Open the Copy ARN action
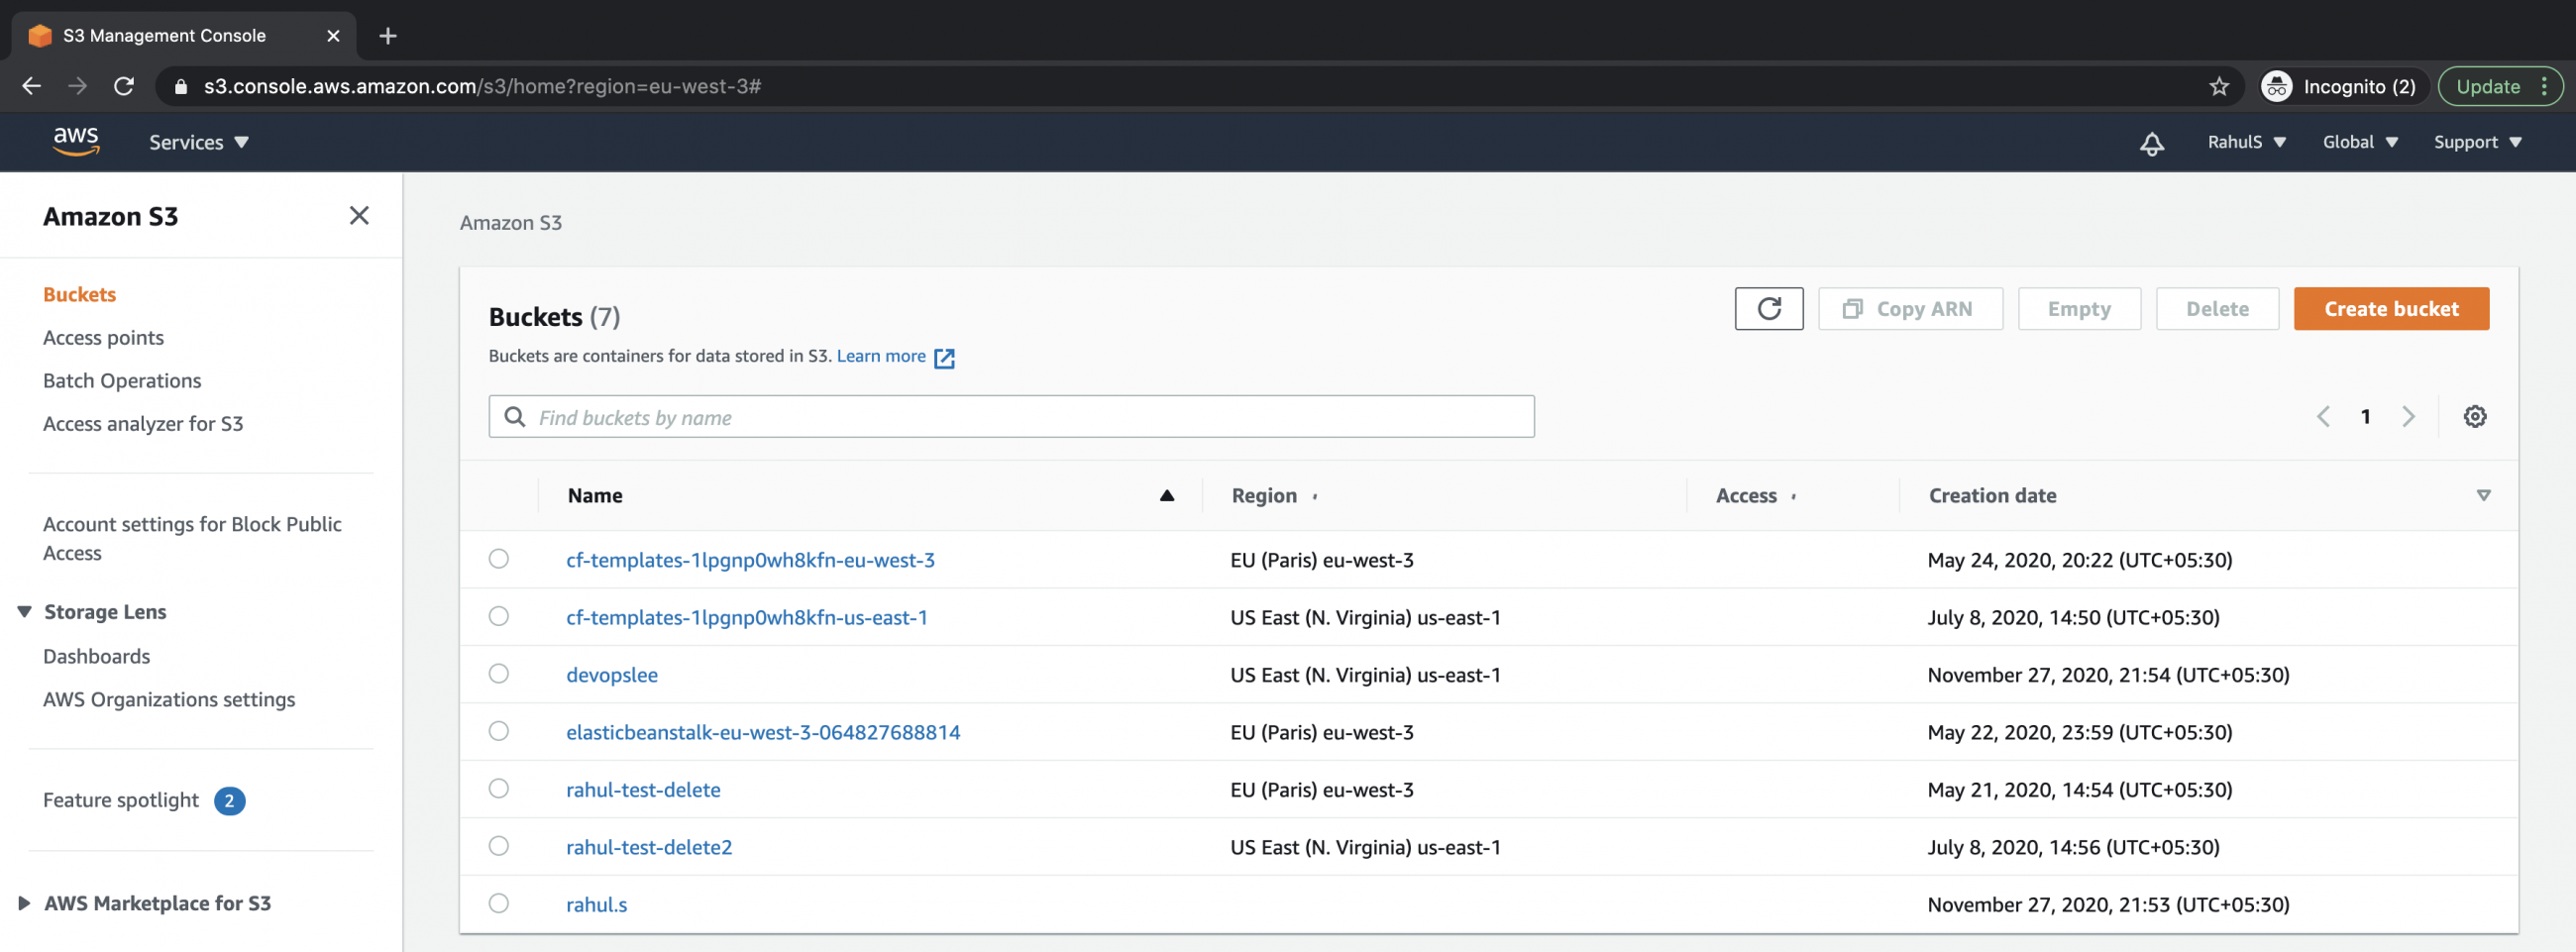 (1910, 309)
